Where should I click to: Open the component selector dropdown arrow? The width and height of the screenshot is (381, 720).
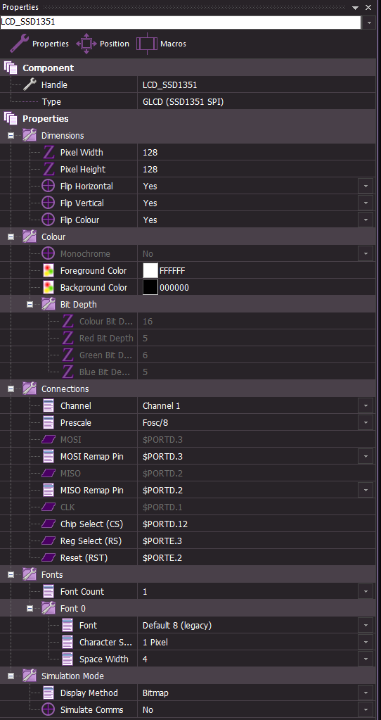370,22
